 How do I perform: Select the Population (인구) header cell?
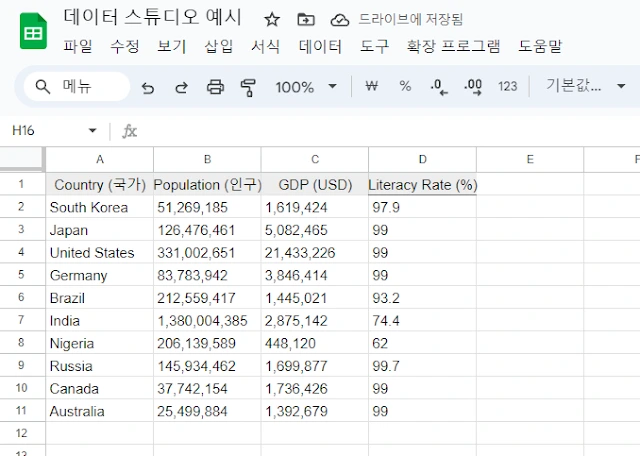(x=207, y=184)
